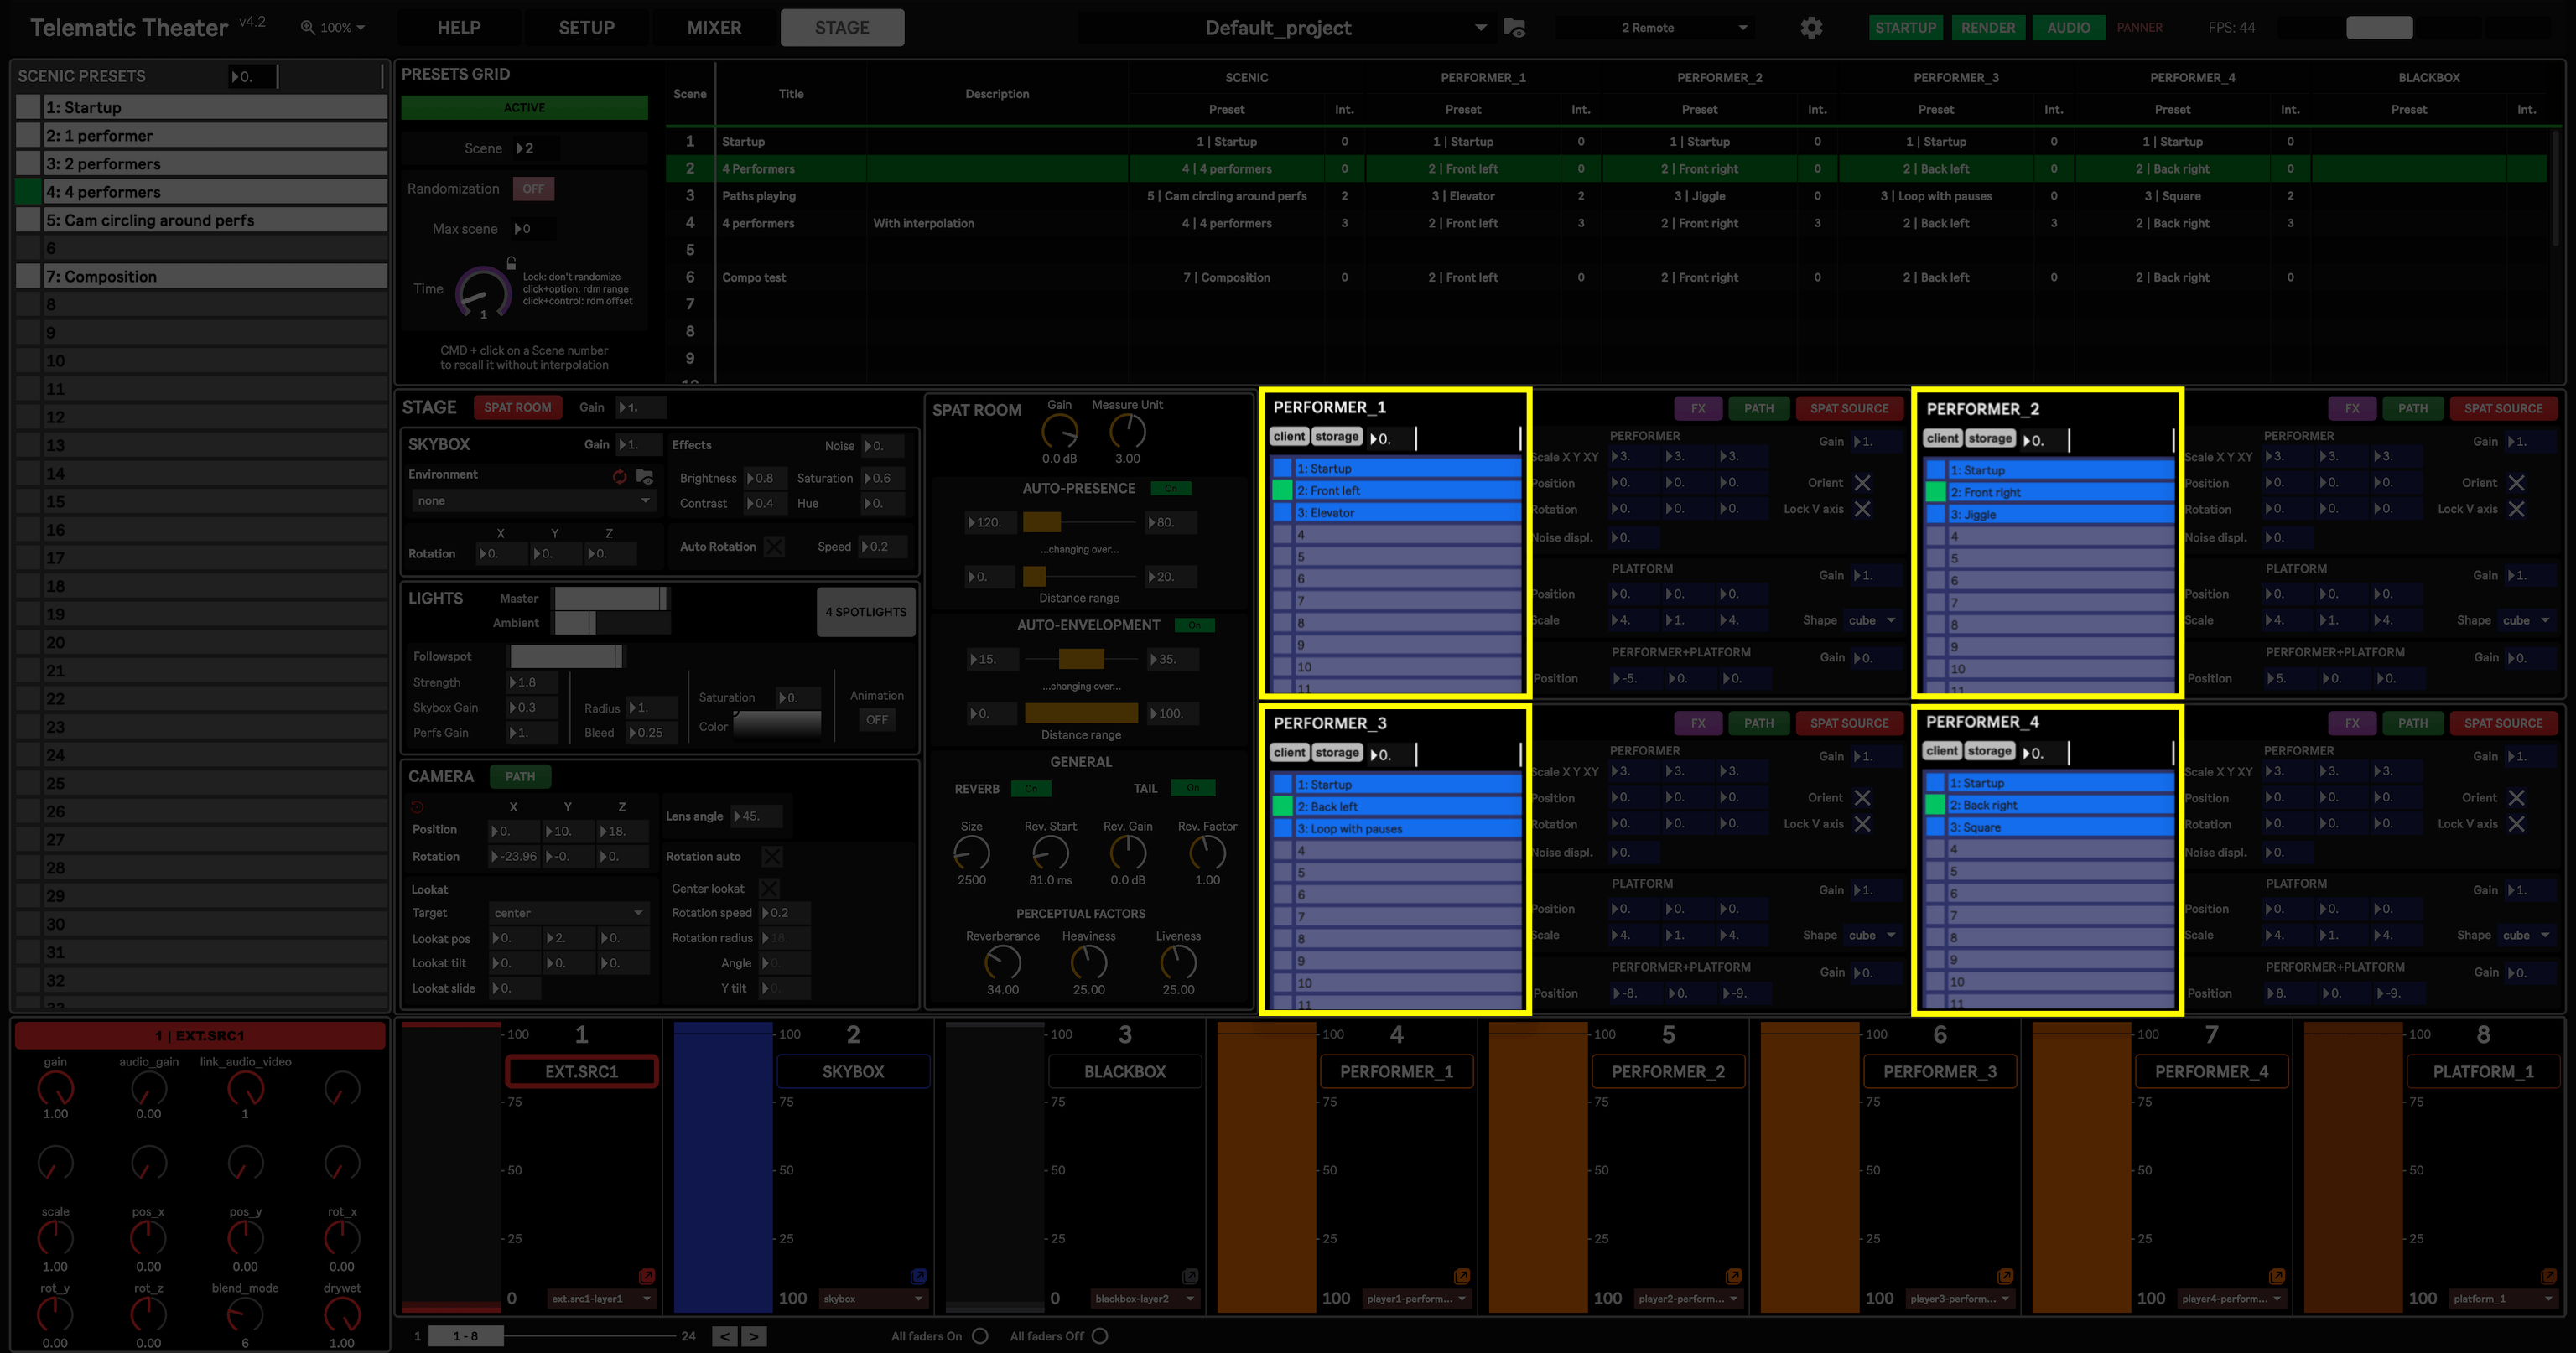Image resolution: width=2576 pixels, height=1353 pixels.
Task: Click the Spat Room Gain knob
Action: click(1059, 432)
